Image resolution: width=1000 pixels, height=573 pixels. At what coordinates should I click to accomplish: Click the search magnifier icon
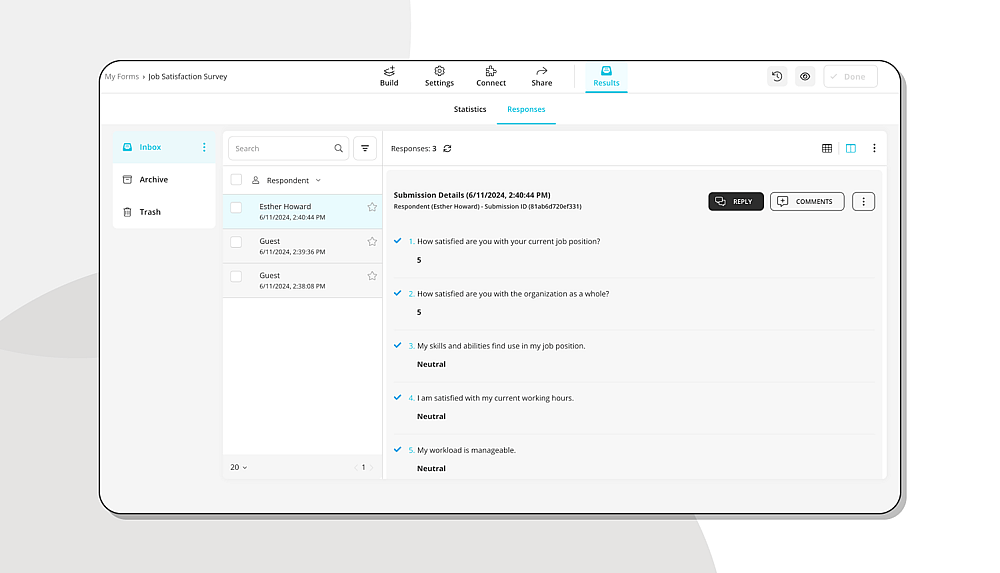339,148
